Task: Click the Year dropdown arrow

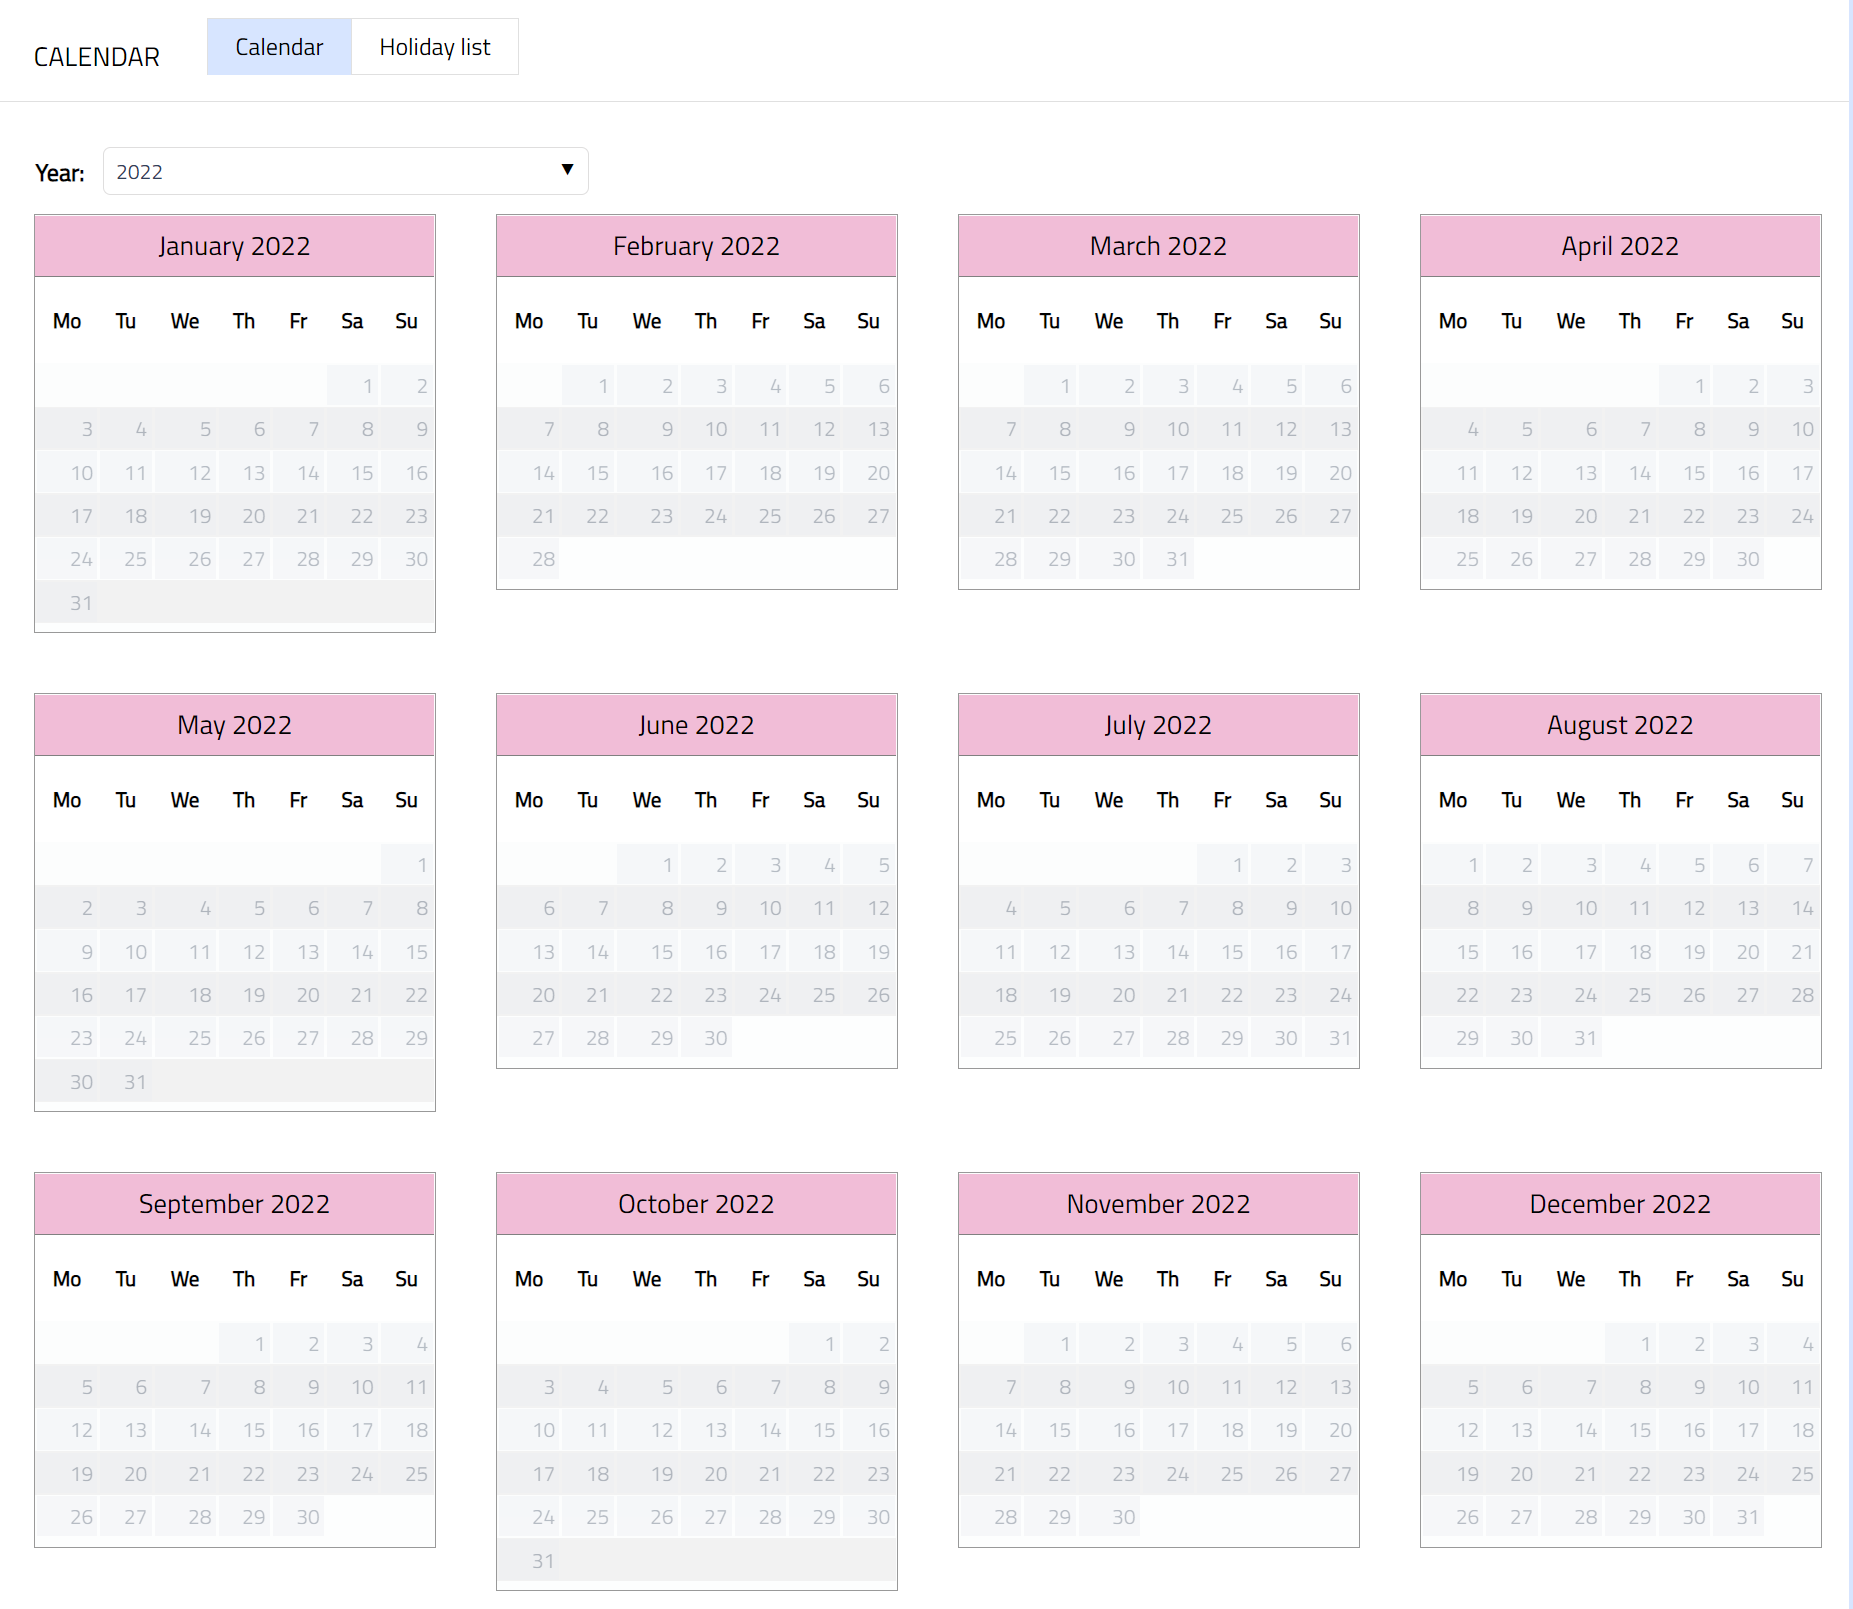Action: click(x=567, y=170)
